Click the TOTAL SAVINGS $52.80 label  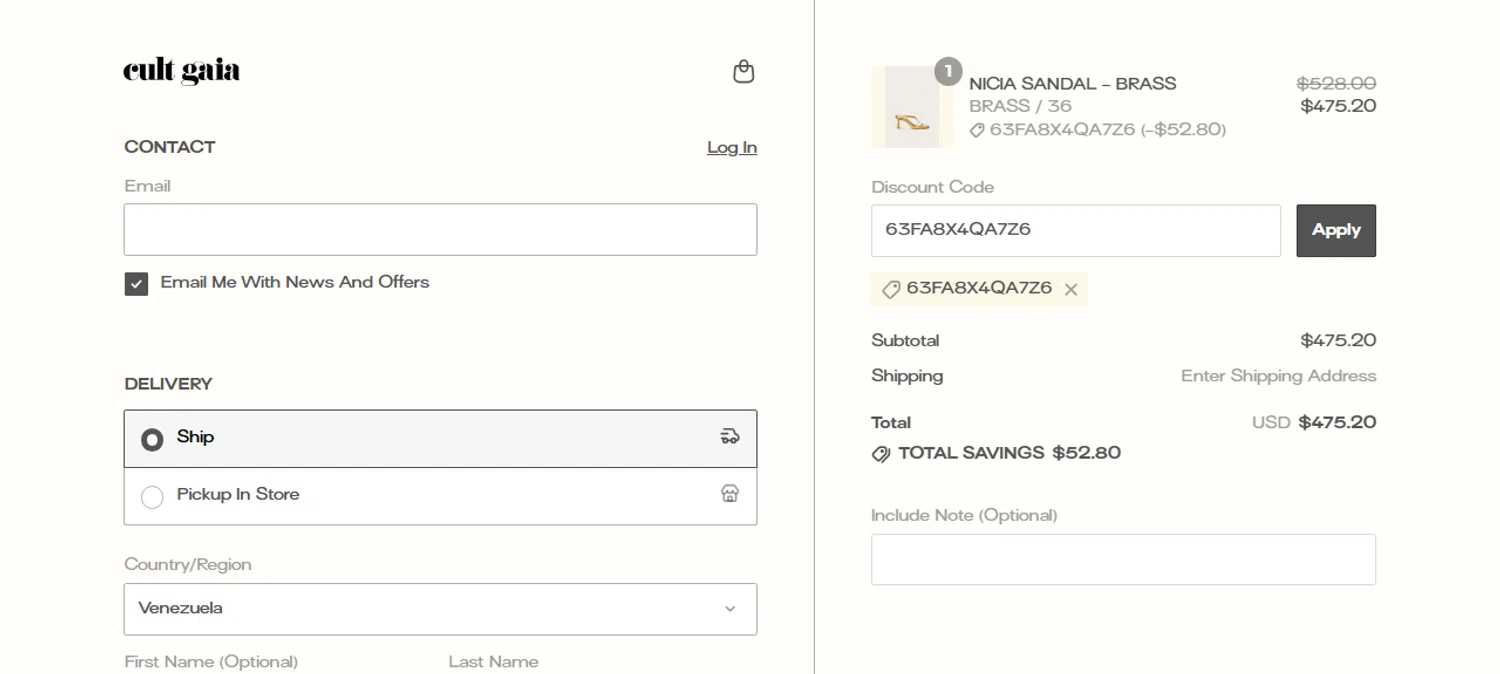(1009, 453)
